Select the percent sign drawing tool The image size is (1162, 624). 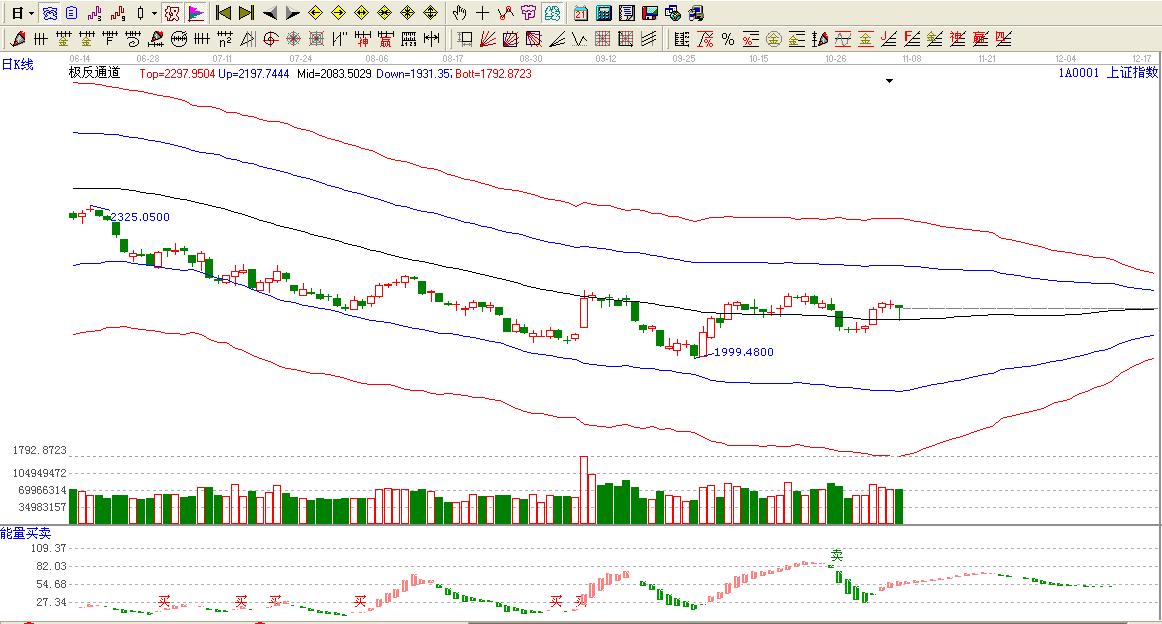pos(728,39)
